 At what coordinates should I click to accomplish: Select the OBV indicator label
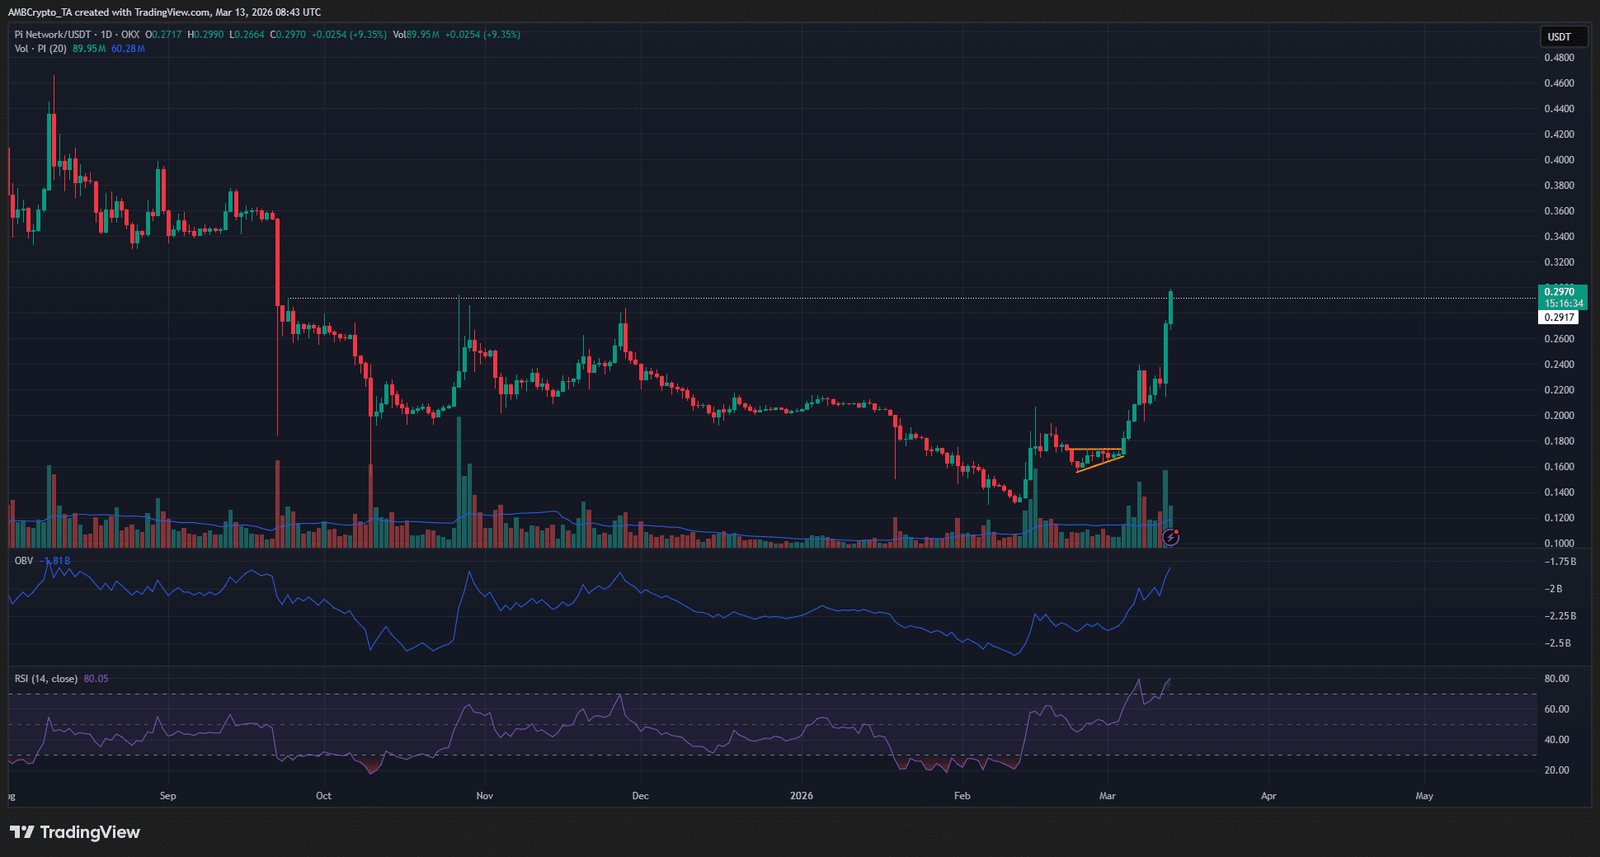click(23, 561)
